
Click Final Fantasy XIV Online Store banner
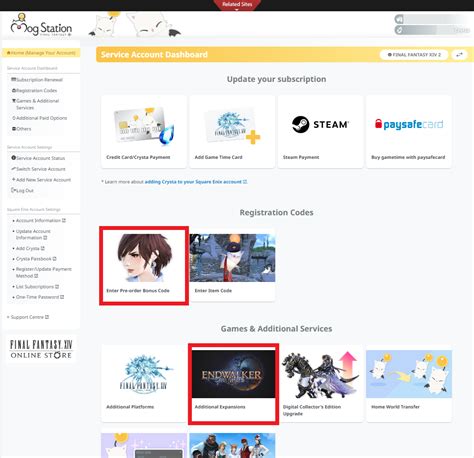[41, 349]
